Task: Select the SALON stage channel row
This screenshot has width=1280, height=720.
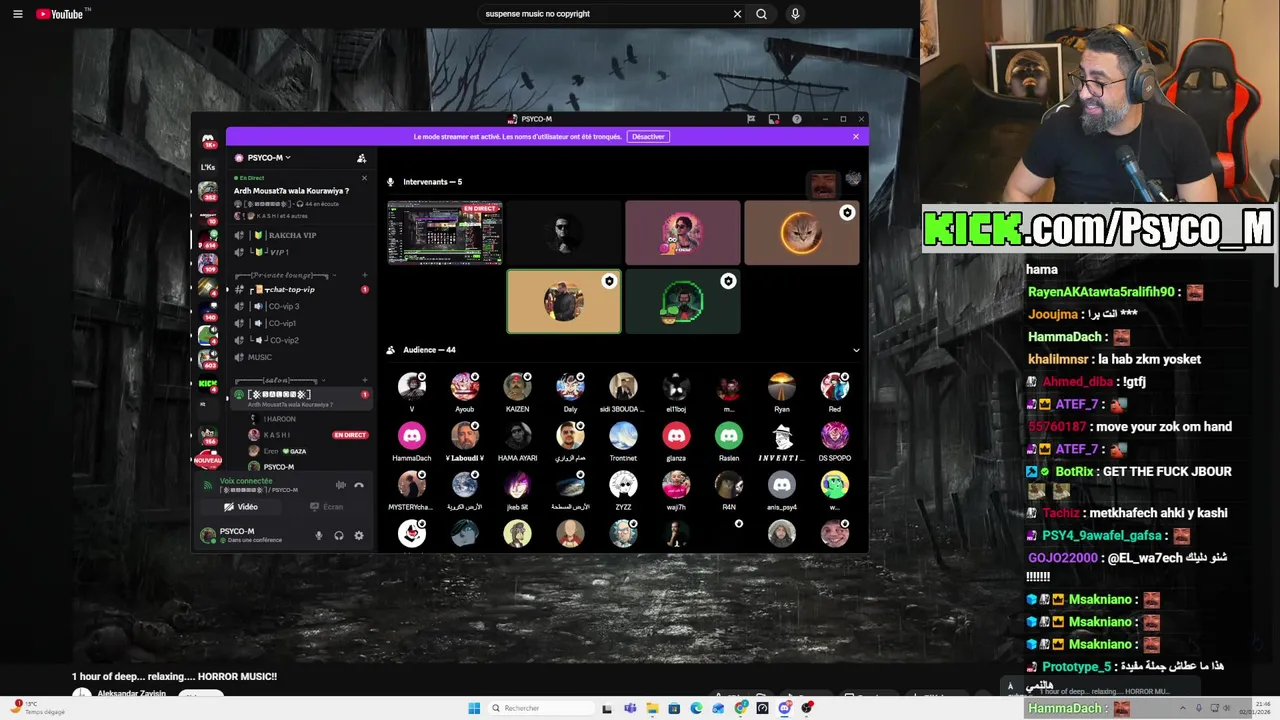Action: 300,398
